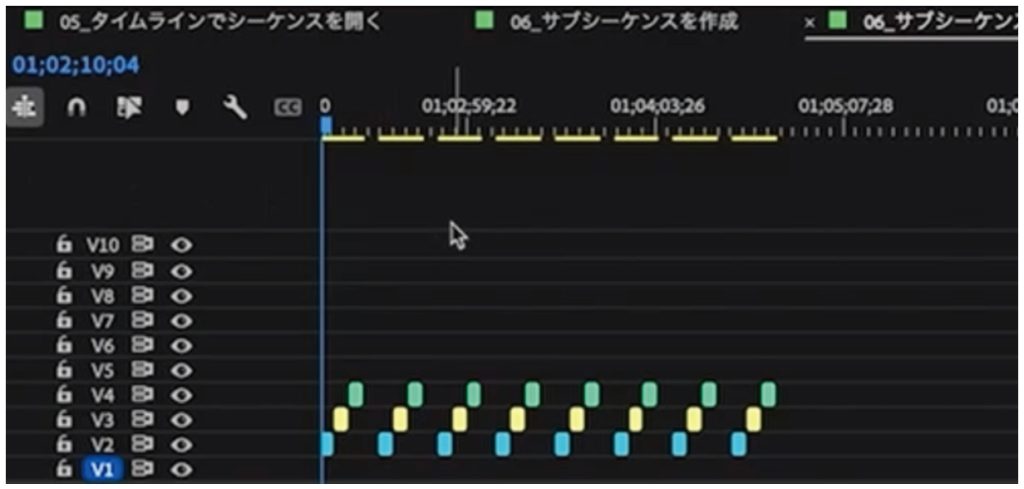Enable the magnet Snap icon
The height and width of the screenshot is (489, 1024).
pos(76,107)
